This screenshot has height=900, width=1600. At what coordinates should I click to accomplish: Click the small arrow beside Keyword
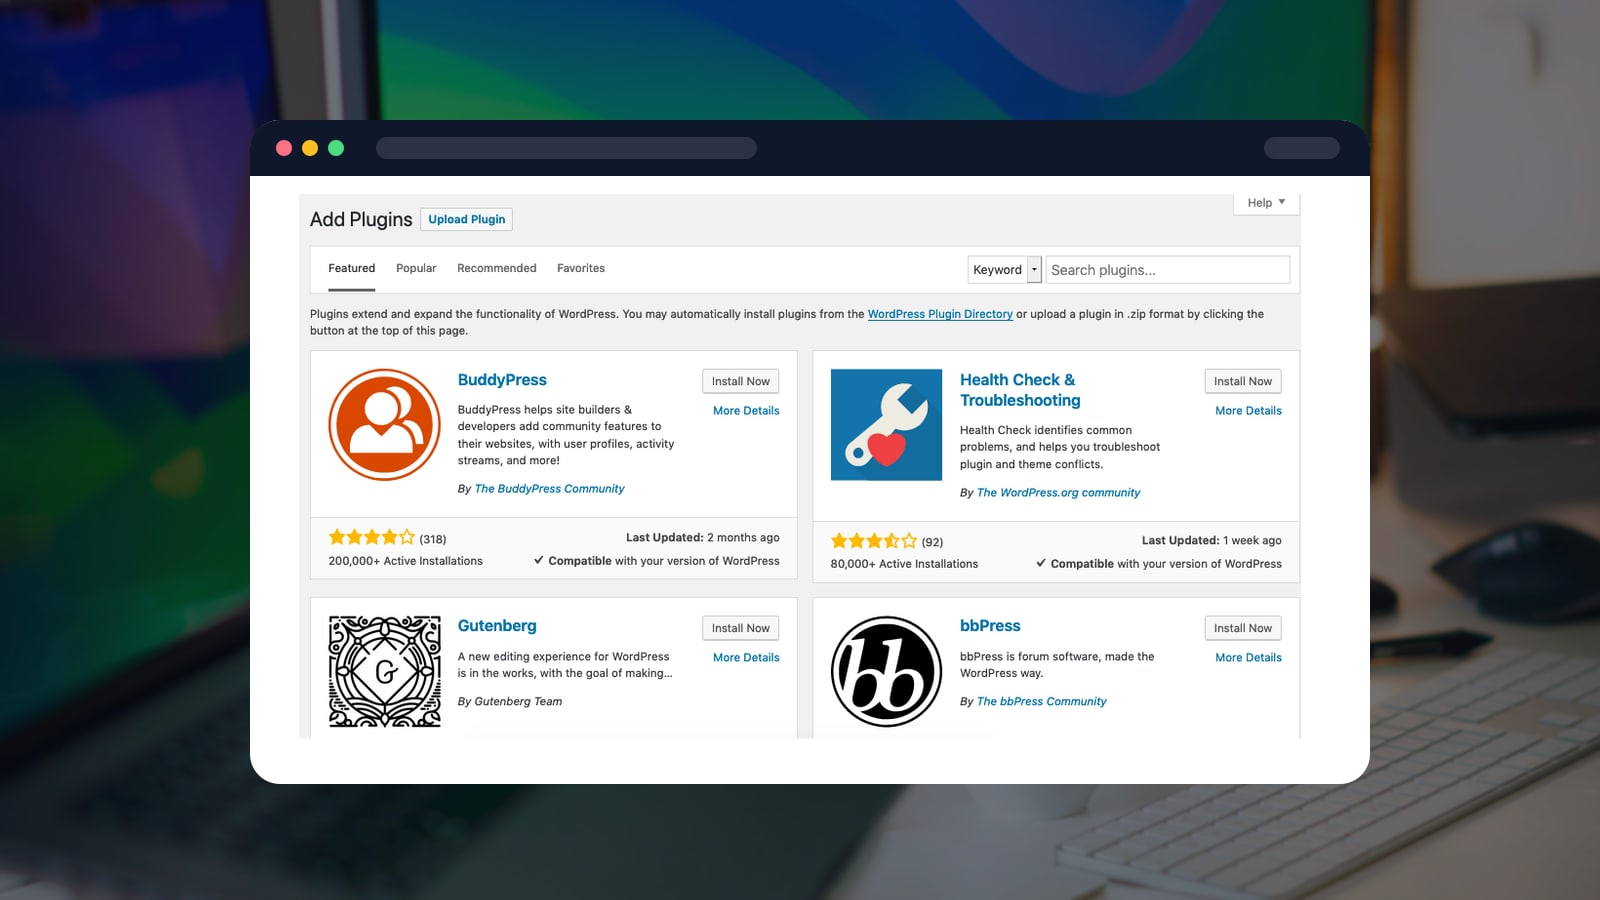click(1035, 269)
